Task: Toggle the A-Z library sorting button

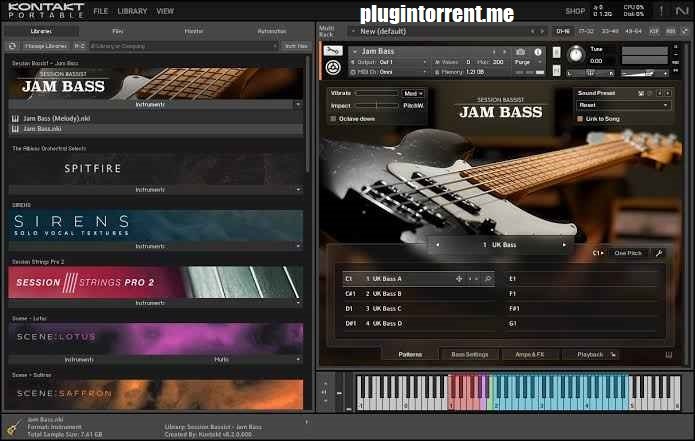Action: pyautogui.click(x=79, y=46)
